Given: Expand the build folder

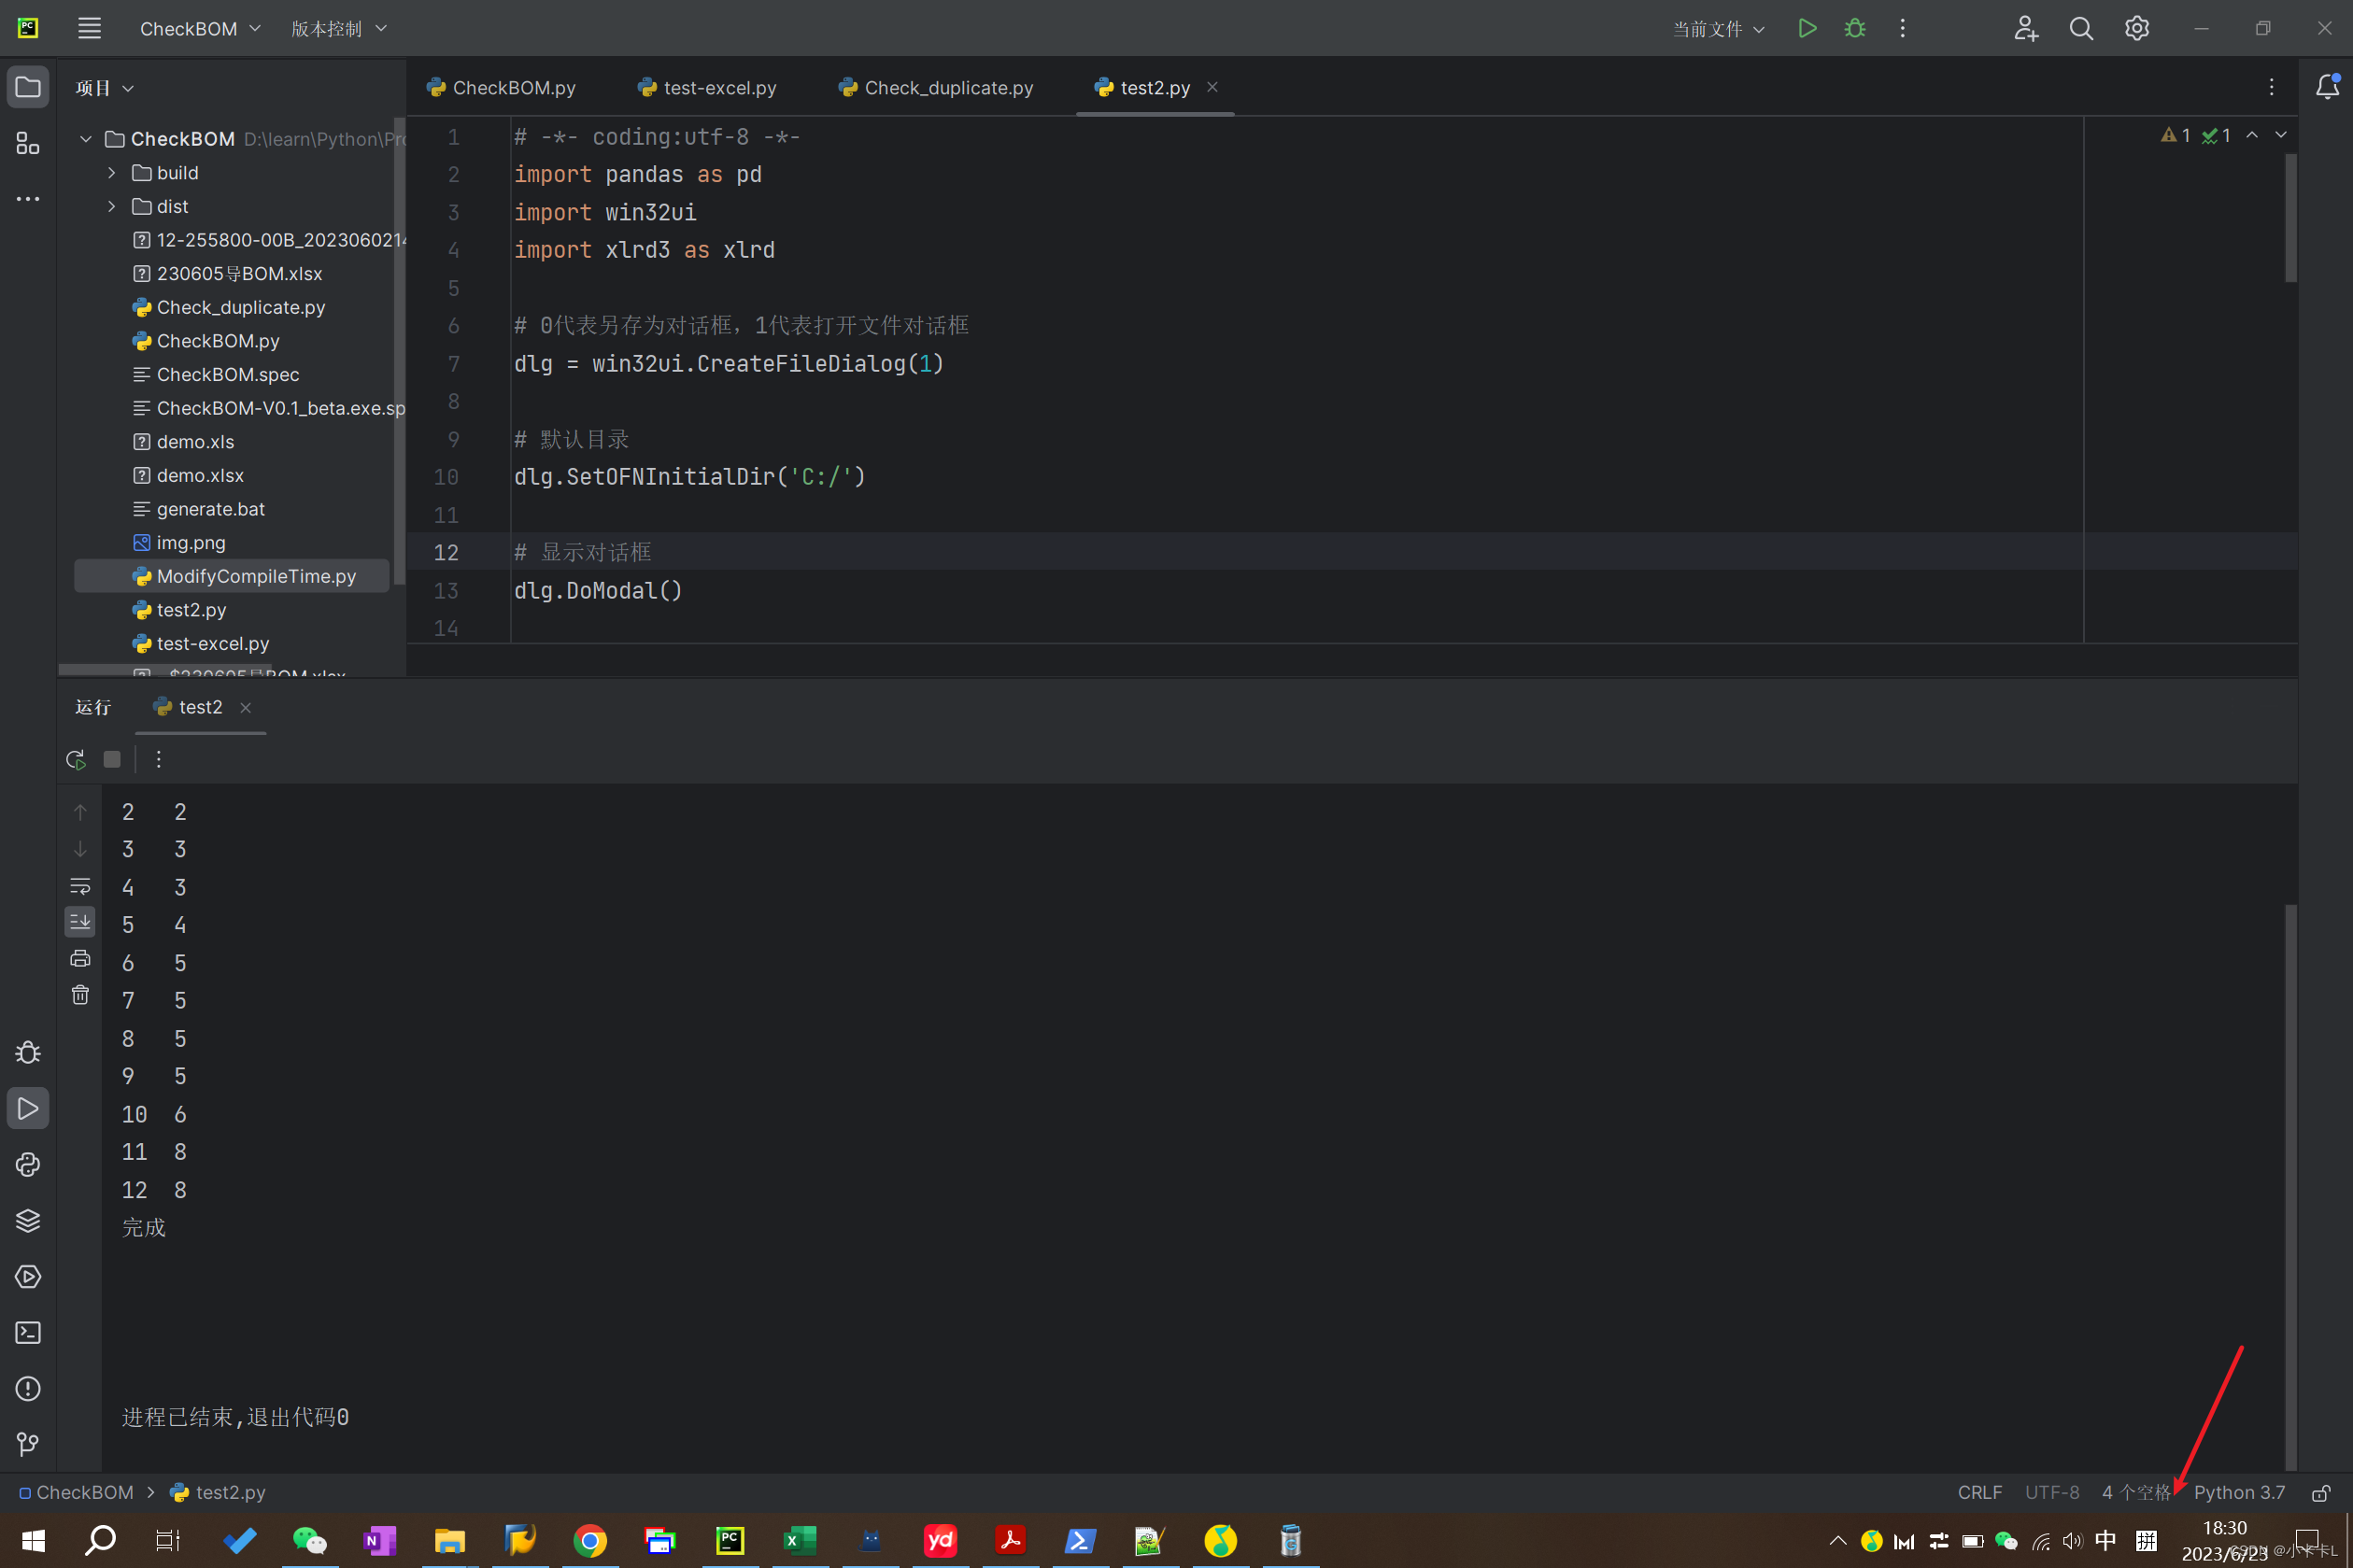Looking at the screenshot, I should tap(112, 173).
